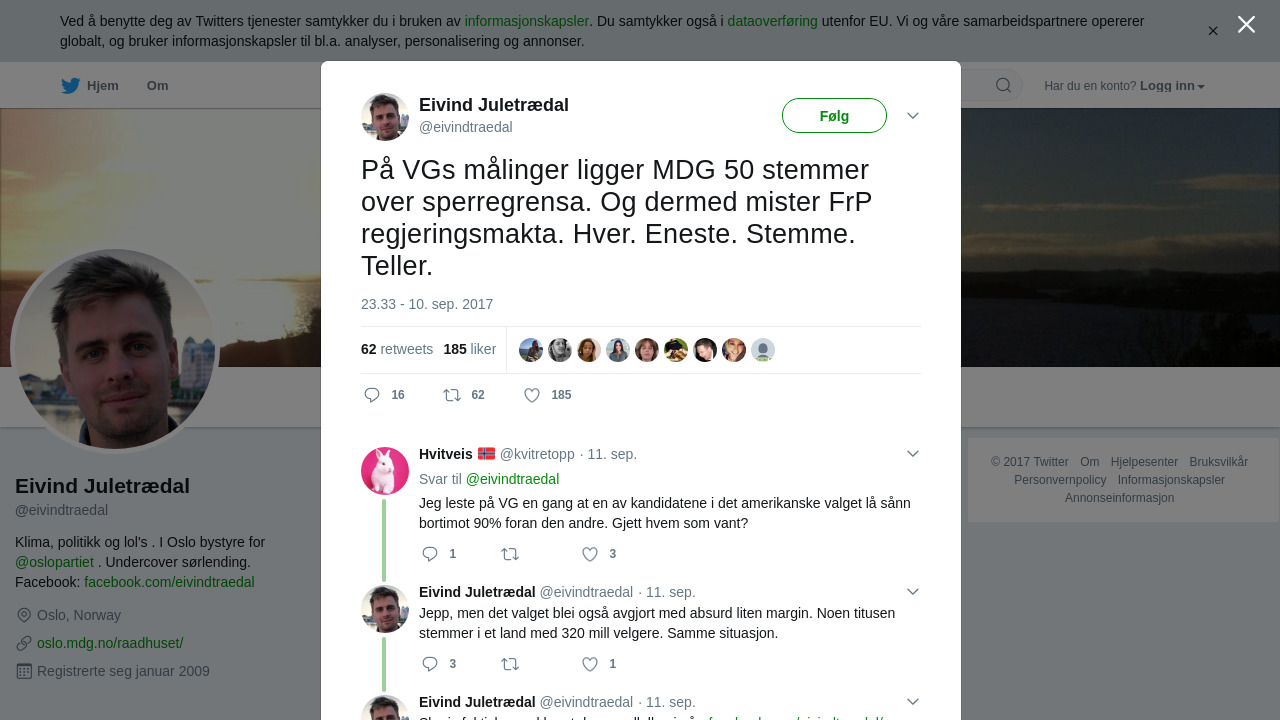
Task: Close the tweet overlay with large X
Action: pyautogui.click(x=1246, y=24)
